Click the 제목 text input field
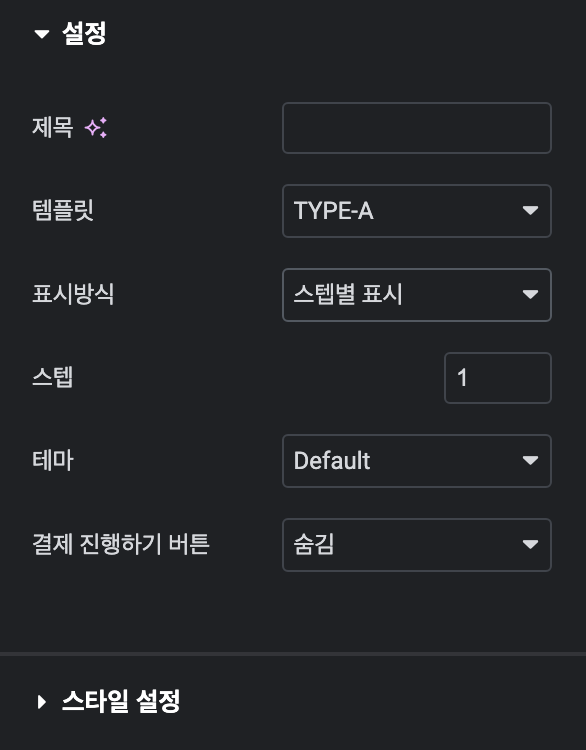The width and height of the screenshot is (586, 750). click(417, 128)
